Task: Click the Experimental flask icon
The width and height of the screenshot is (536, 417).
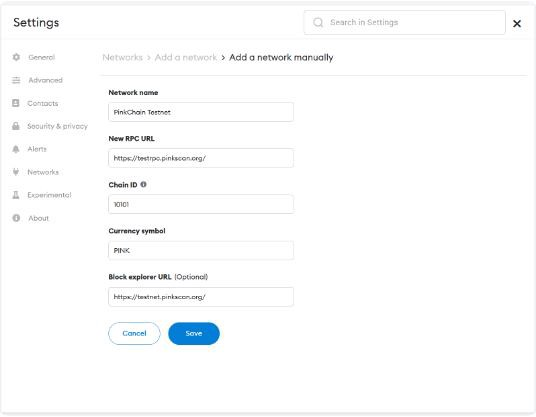Action: click(16, 195)
